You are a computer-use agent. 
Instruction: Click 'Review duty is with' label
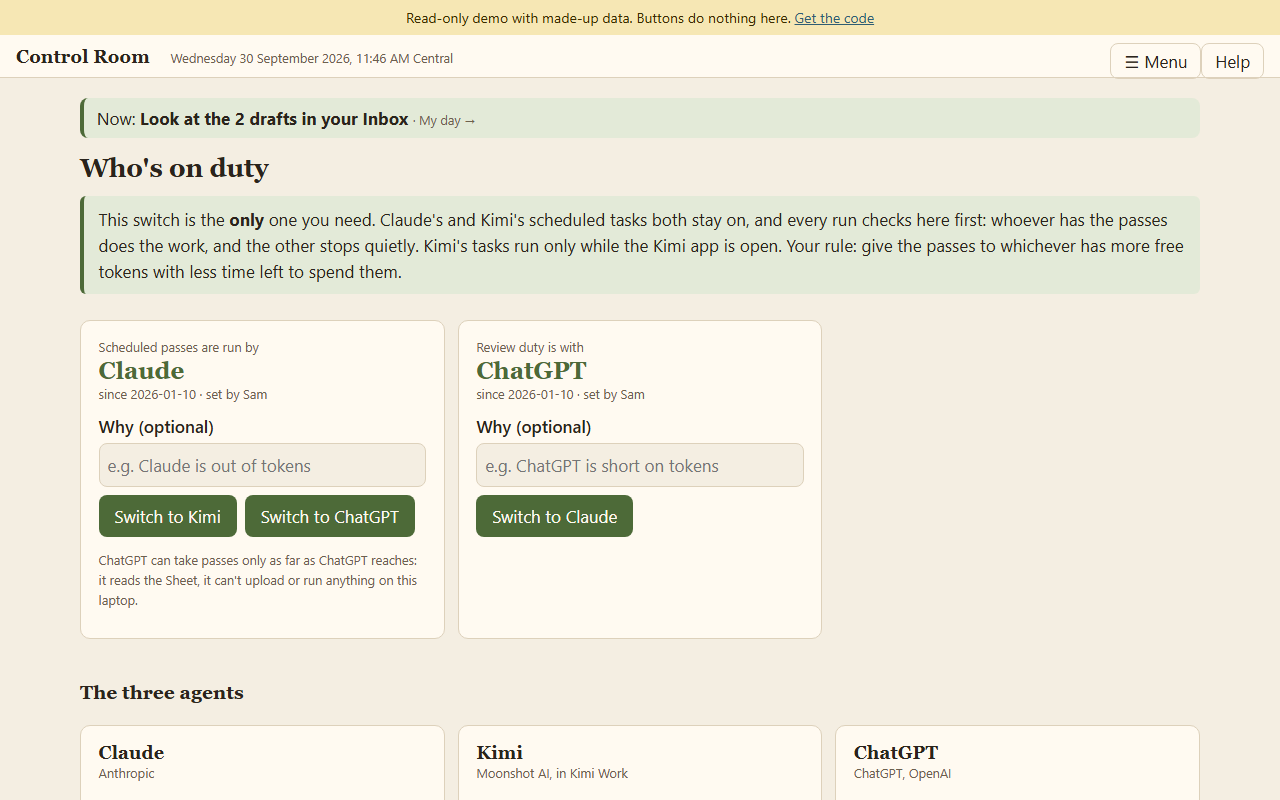click(530, 347)
